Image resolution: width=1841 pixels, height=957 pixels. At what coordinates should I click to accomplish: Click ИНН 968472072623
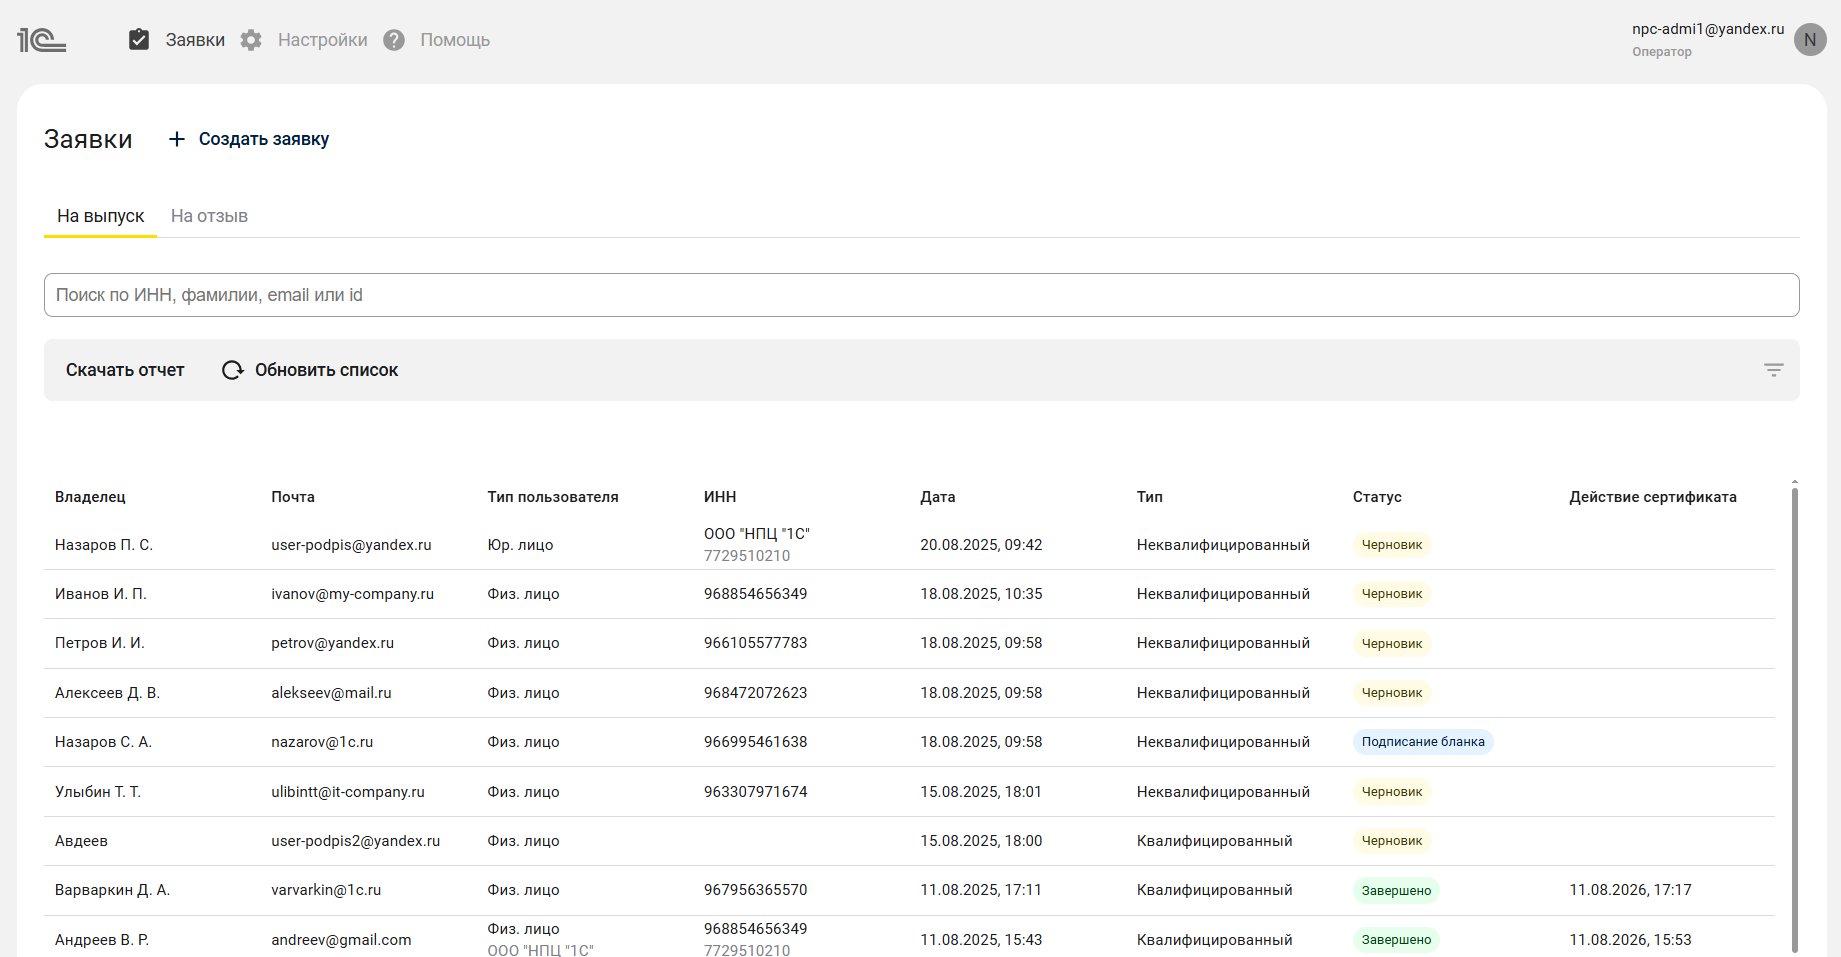click(755, 693)
